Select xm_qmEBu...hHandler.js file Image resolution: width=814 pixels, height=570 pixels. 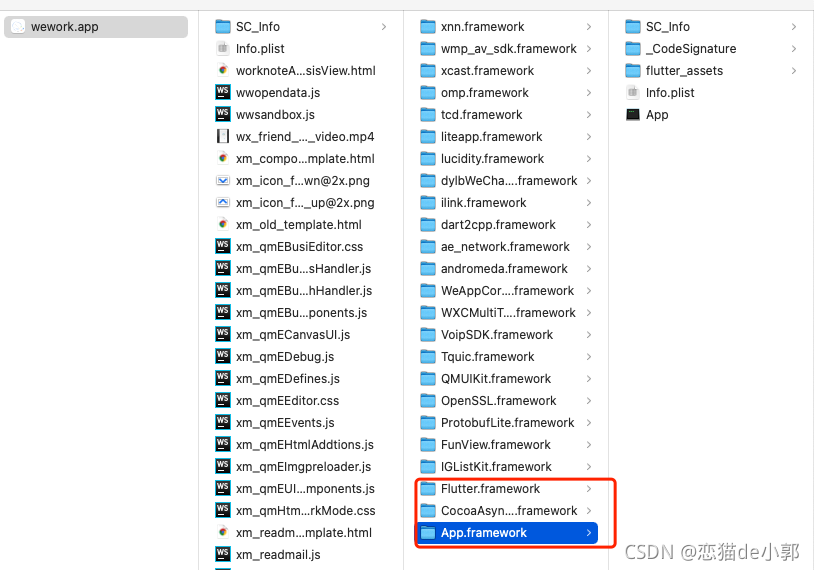click(x=301, y=291)
